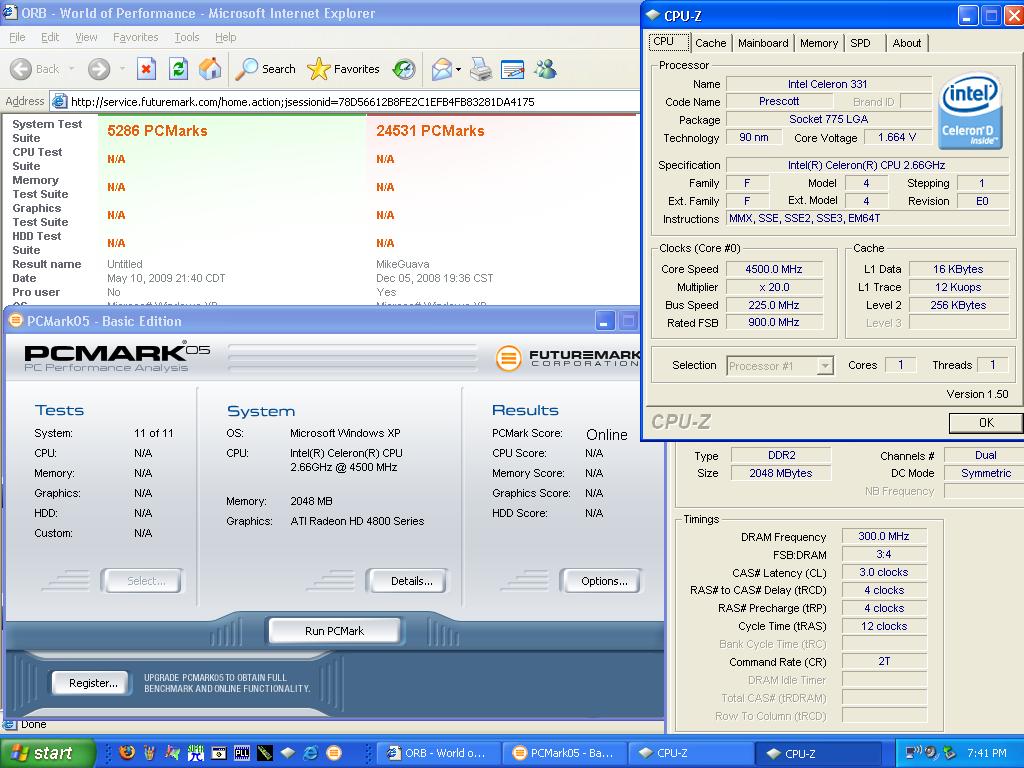The image size is (1024, 768).
Task: Click the MikeGuava result name
Action: (403, 264)
